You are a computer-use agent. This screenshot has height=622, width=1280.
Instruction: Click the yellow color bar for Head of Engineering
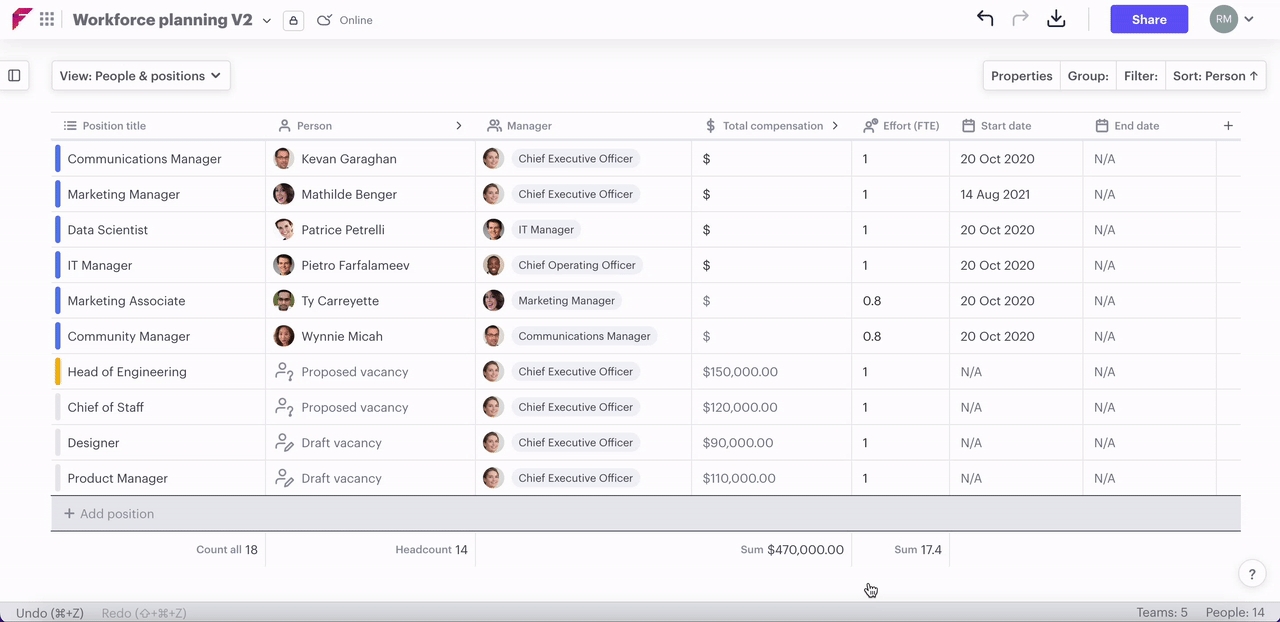[x=58, y=372]
